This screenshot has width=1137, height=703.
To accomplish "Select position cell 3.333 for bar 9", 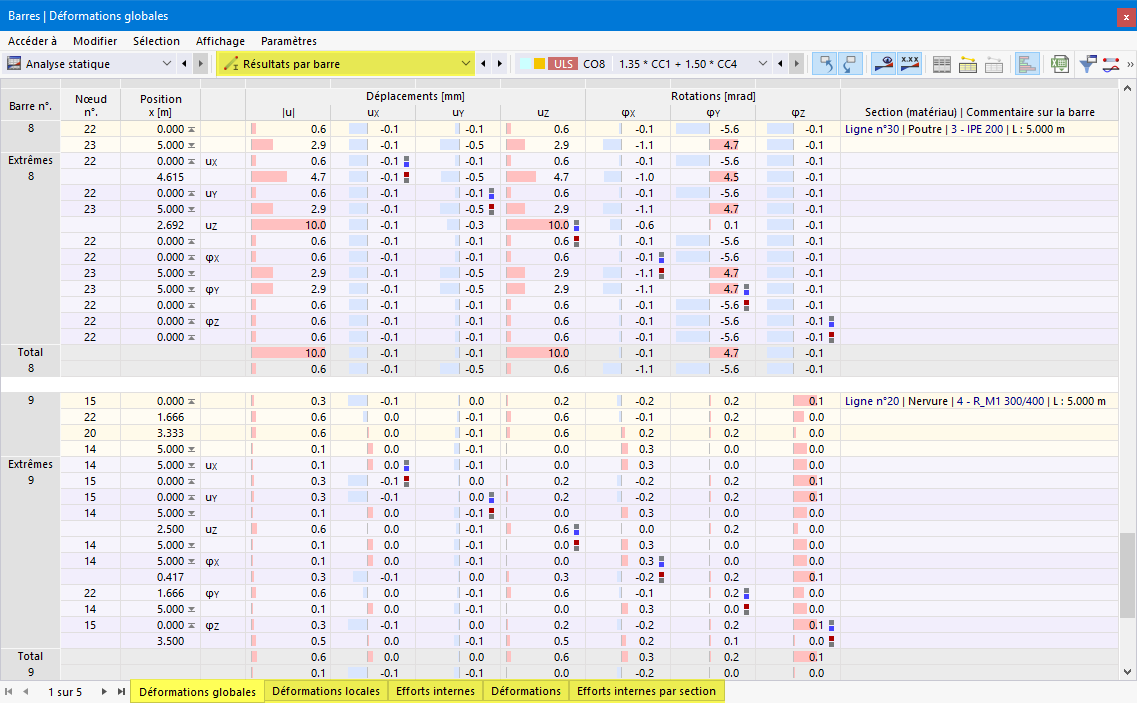I will click(160, 433).
